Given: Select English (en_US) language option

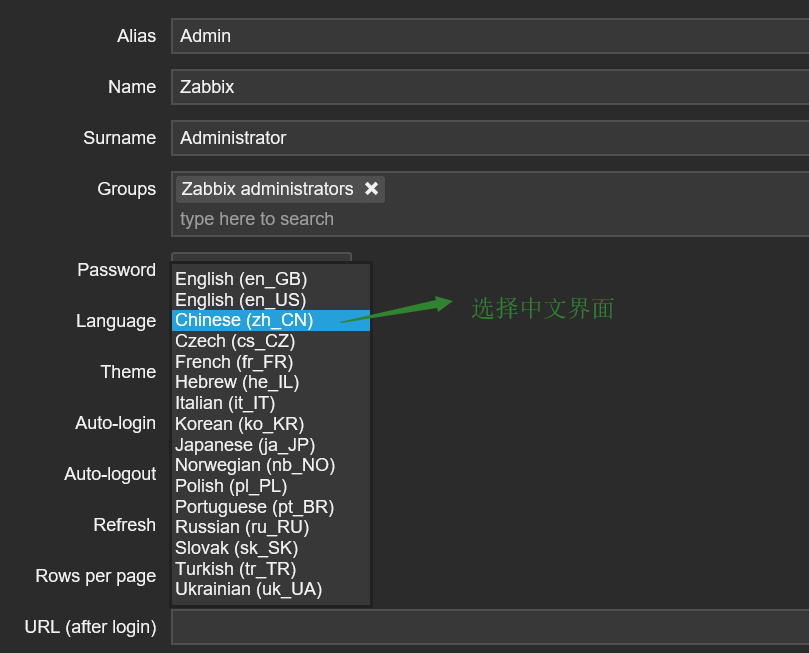Looking at the screenshot, I should 271,300.
